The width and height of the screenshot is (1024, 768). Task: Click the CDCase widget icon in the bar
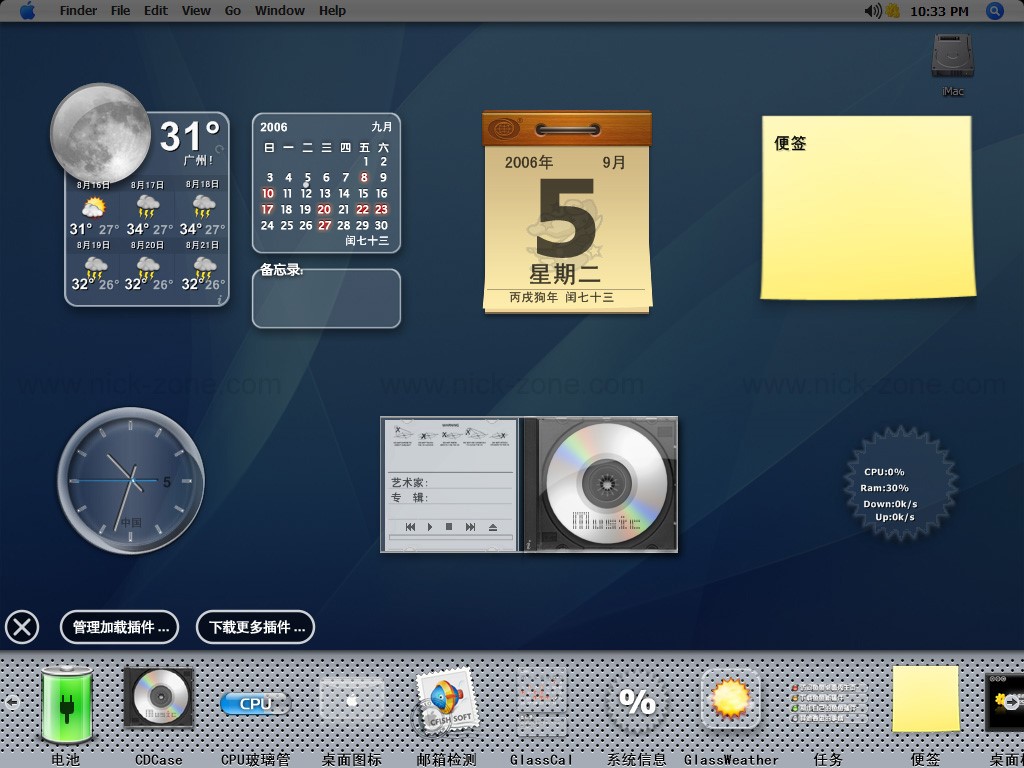click(158, 698)
